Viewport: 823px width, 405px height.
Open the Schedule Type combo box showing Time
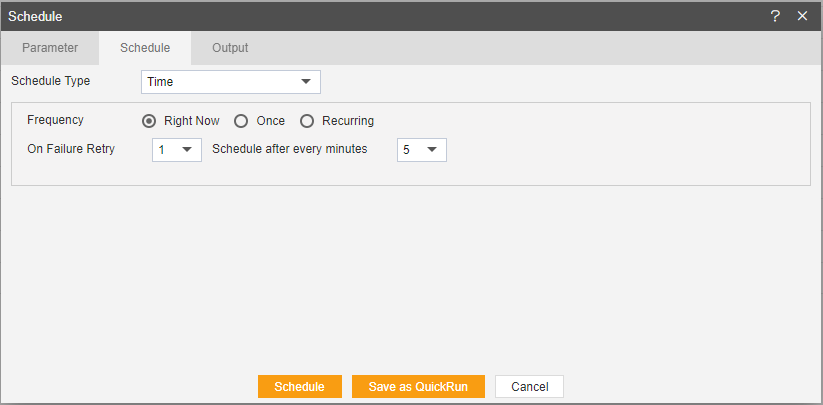[230, 82]
